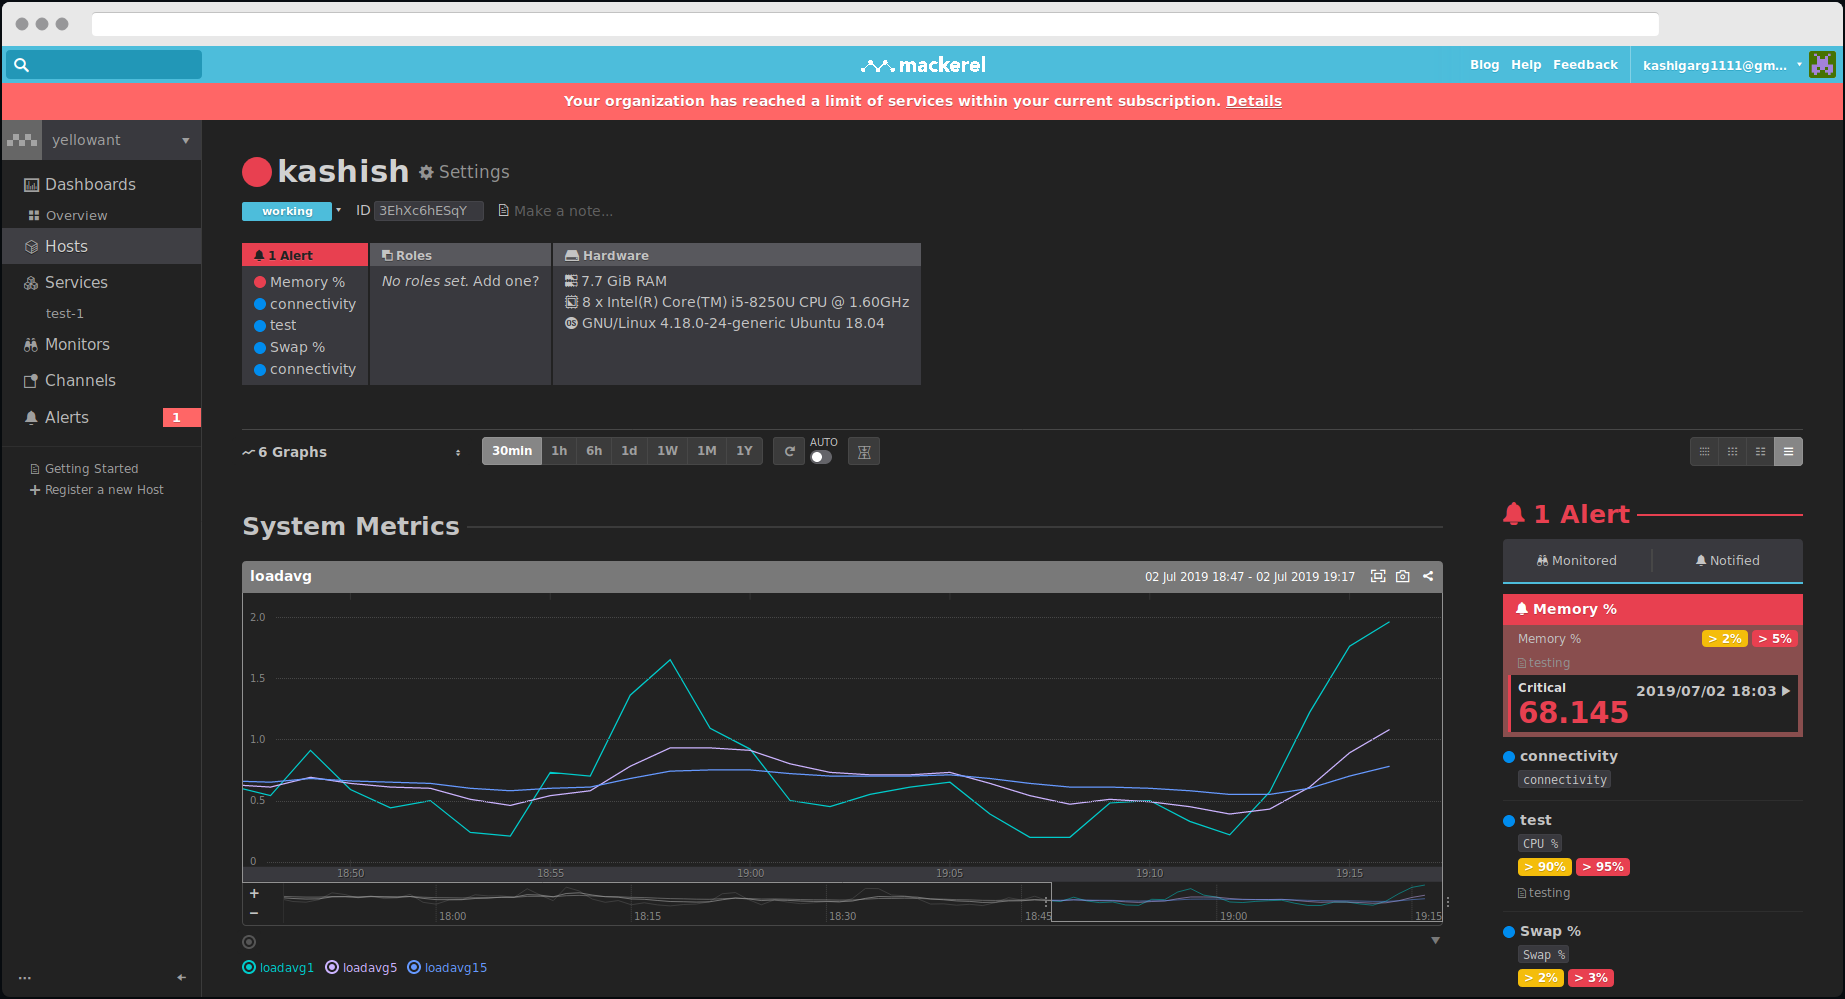
Task: Click the Add one? roles link
Action: pos(506,281)
